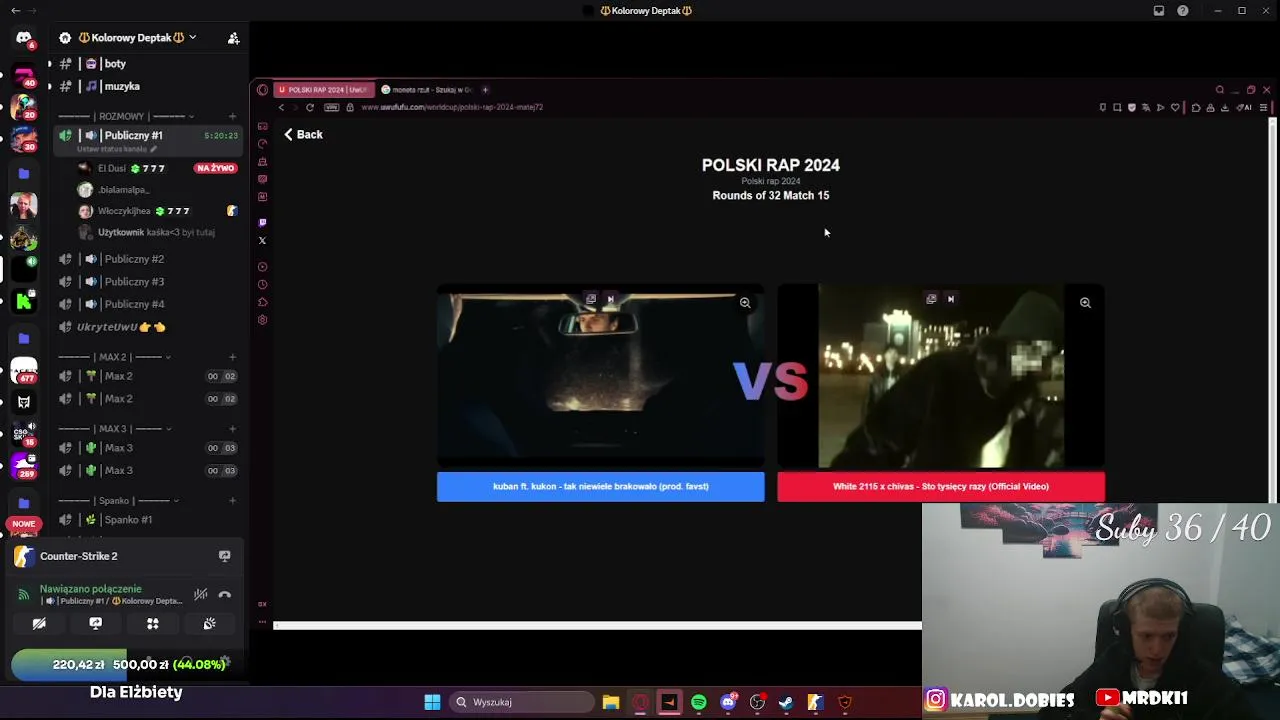Vote for kuban ft. kukon blue button
Screen dimensions: 1280x720
[600, 487]
